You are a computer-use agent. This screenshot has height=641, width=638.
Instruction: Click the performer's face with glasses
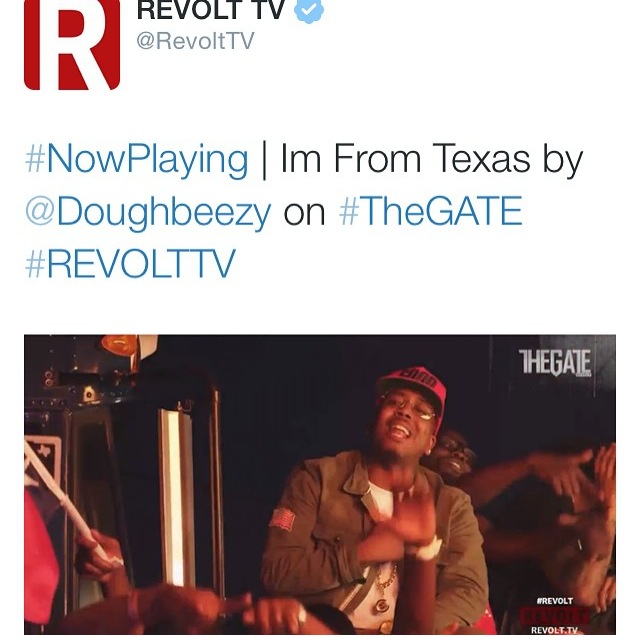(x=407, y=425)
